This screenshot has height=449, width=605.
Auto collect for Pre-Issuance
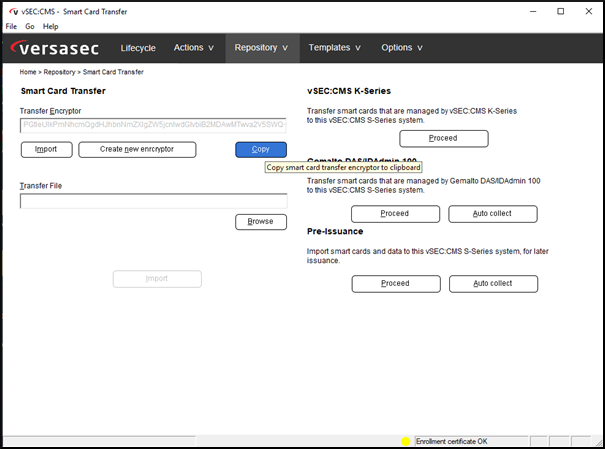[493, 284]
